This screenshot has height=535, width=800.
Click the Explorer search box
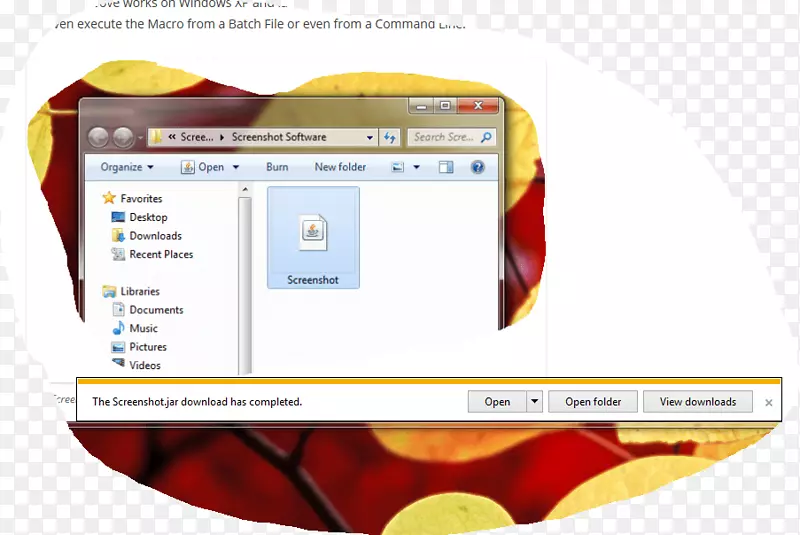point(445,138)
